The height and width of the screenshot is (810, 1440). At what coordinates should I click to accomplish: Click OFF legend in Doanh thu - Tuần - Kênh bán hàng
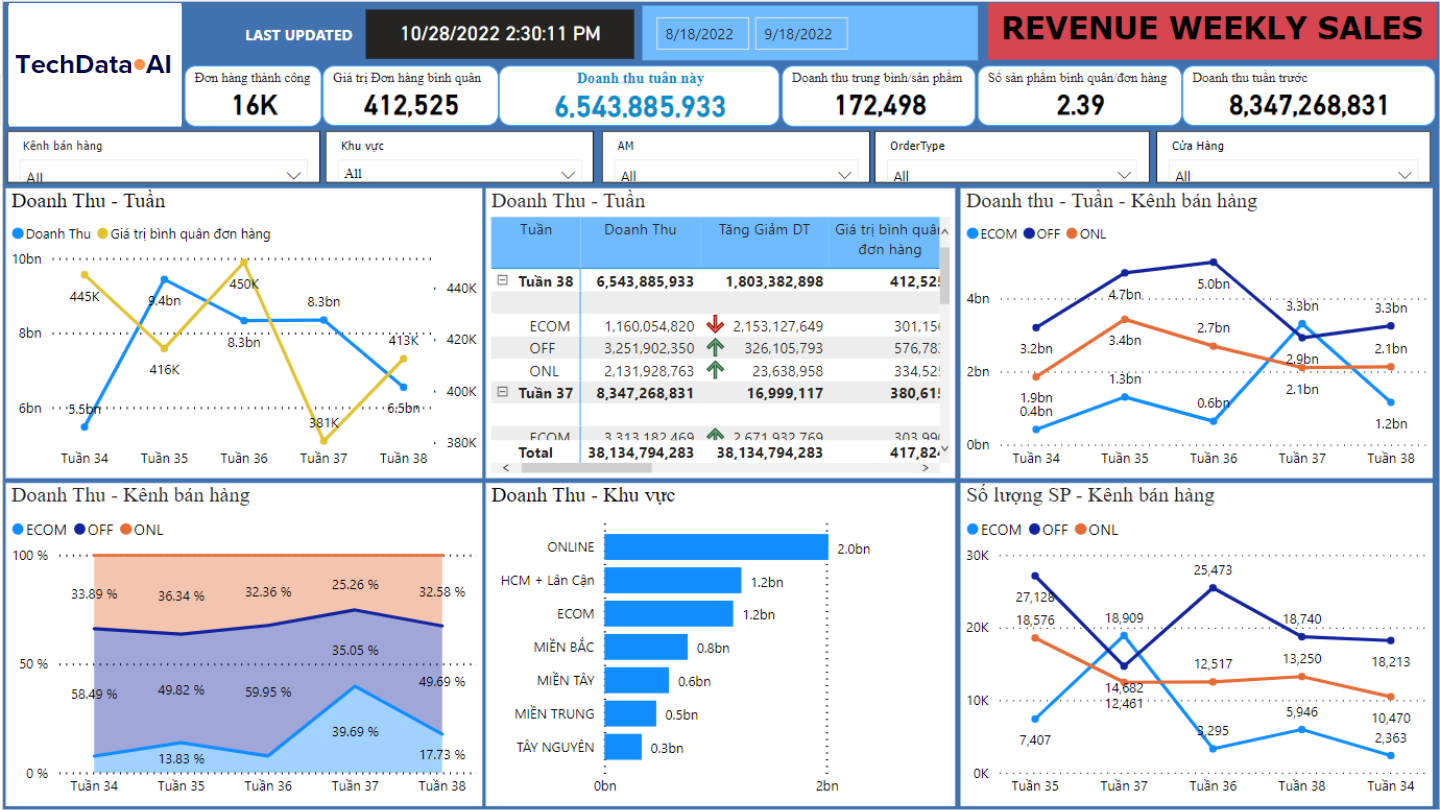[x=1041, y=234]
